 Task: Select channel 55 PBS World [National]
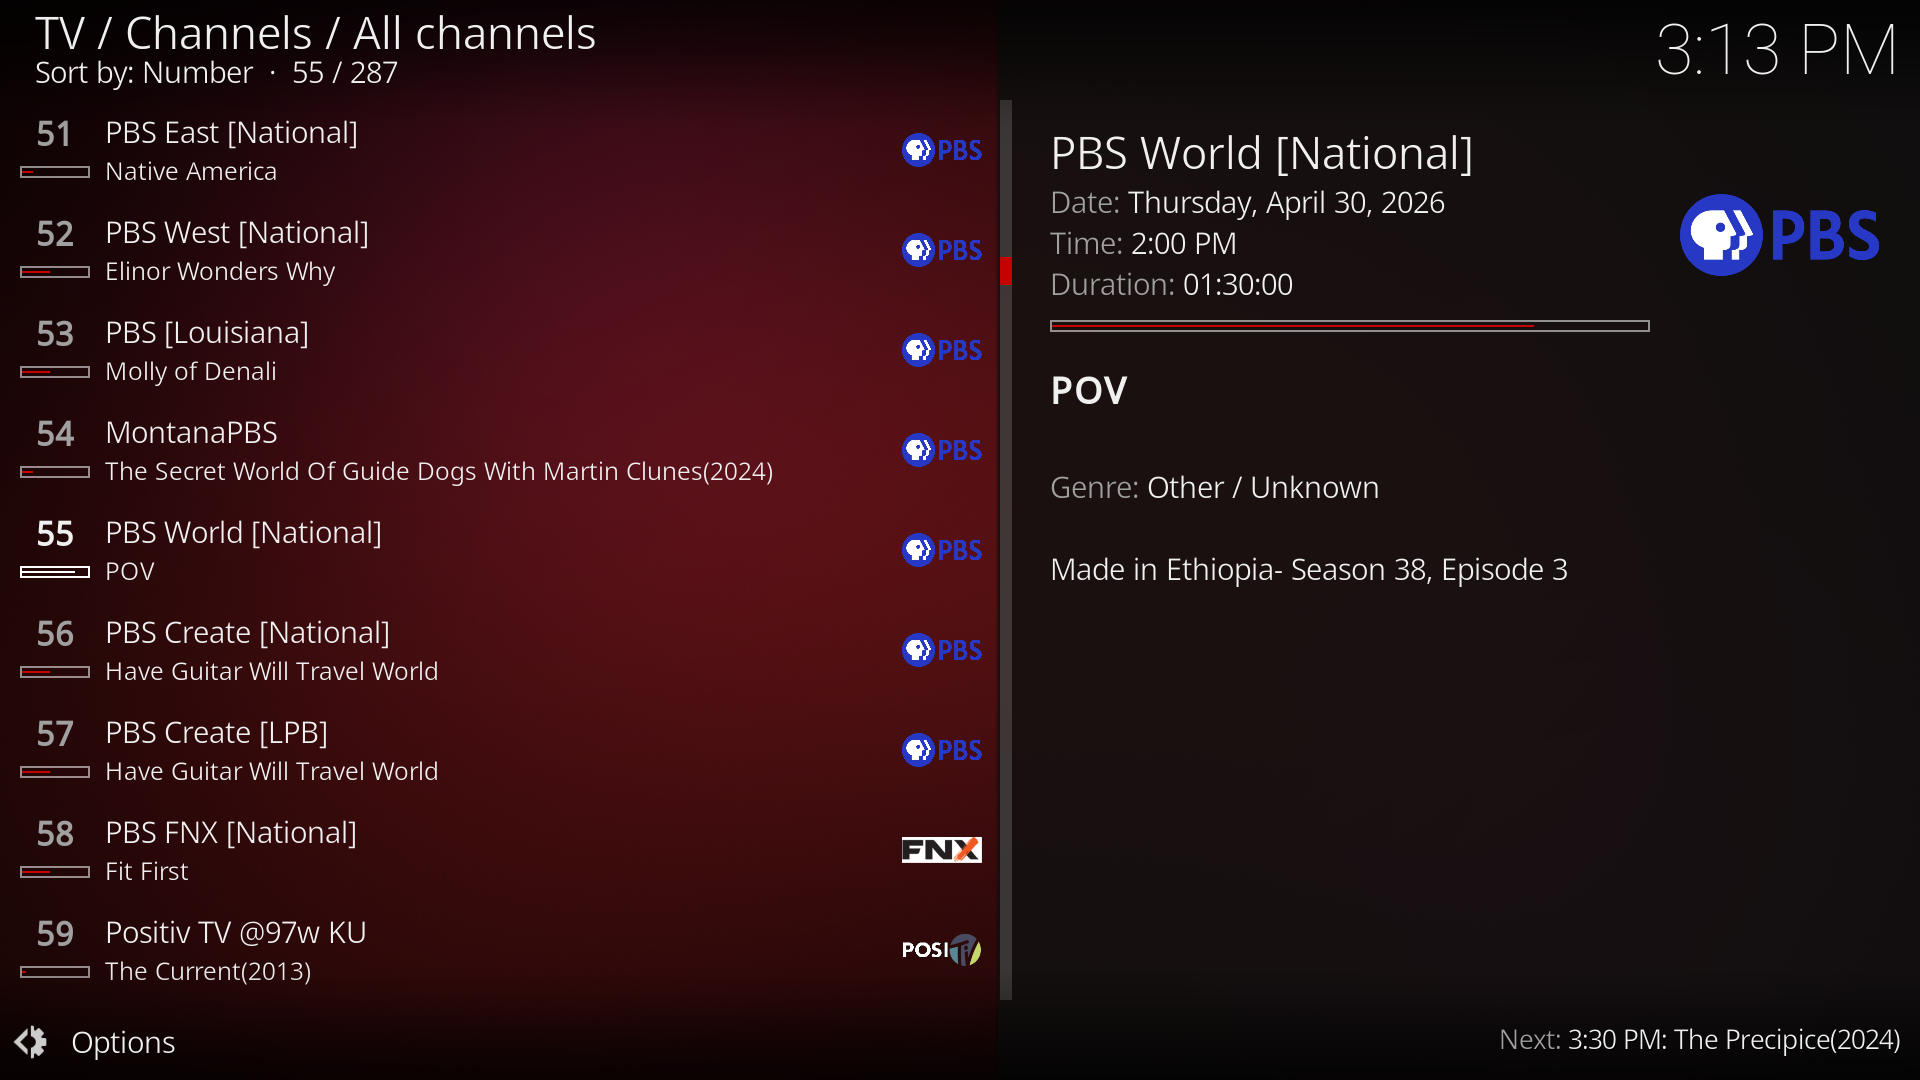500,550
